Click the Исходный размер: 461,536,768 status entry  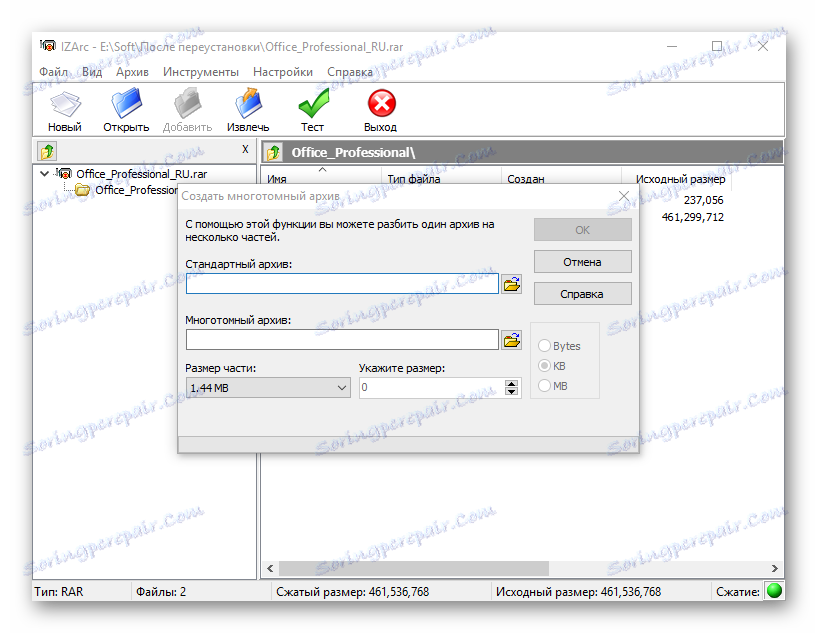pyautogui.click(x=579, y=591)
